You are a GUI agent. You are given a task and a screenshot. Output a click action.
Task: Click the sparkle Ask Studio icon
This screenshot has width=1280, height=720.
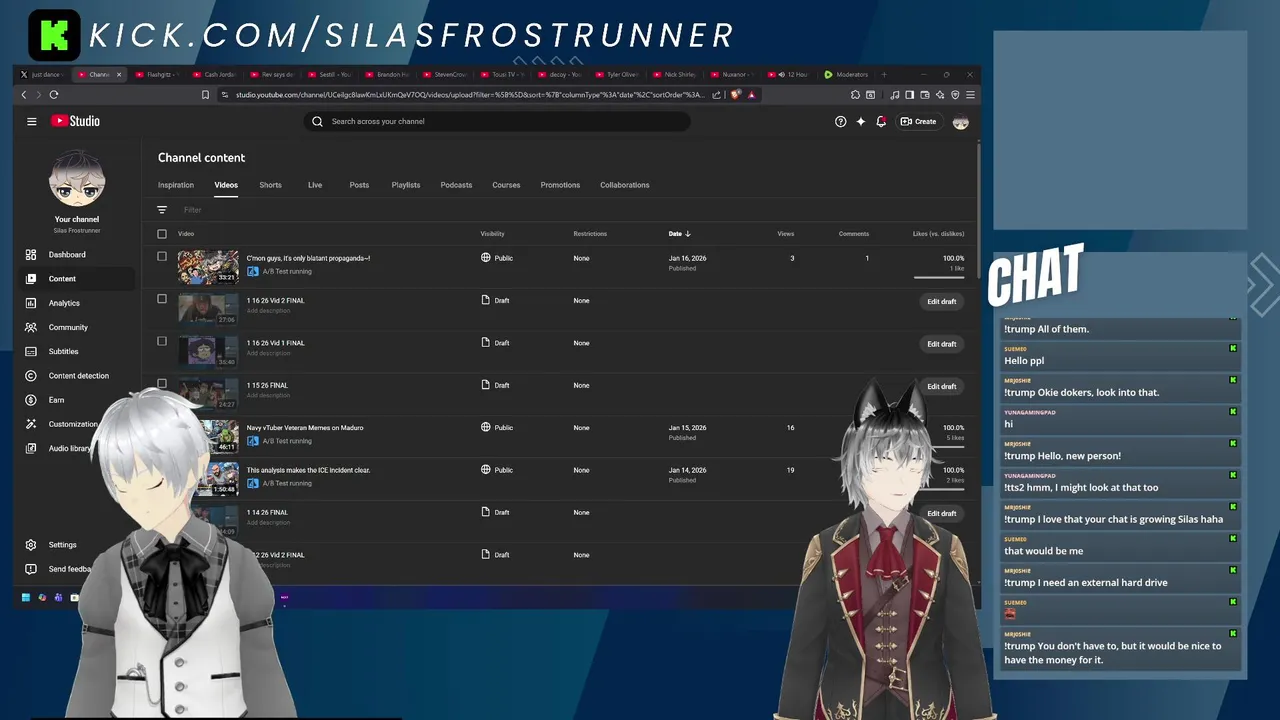[860, 121]
